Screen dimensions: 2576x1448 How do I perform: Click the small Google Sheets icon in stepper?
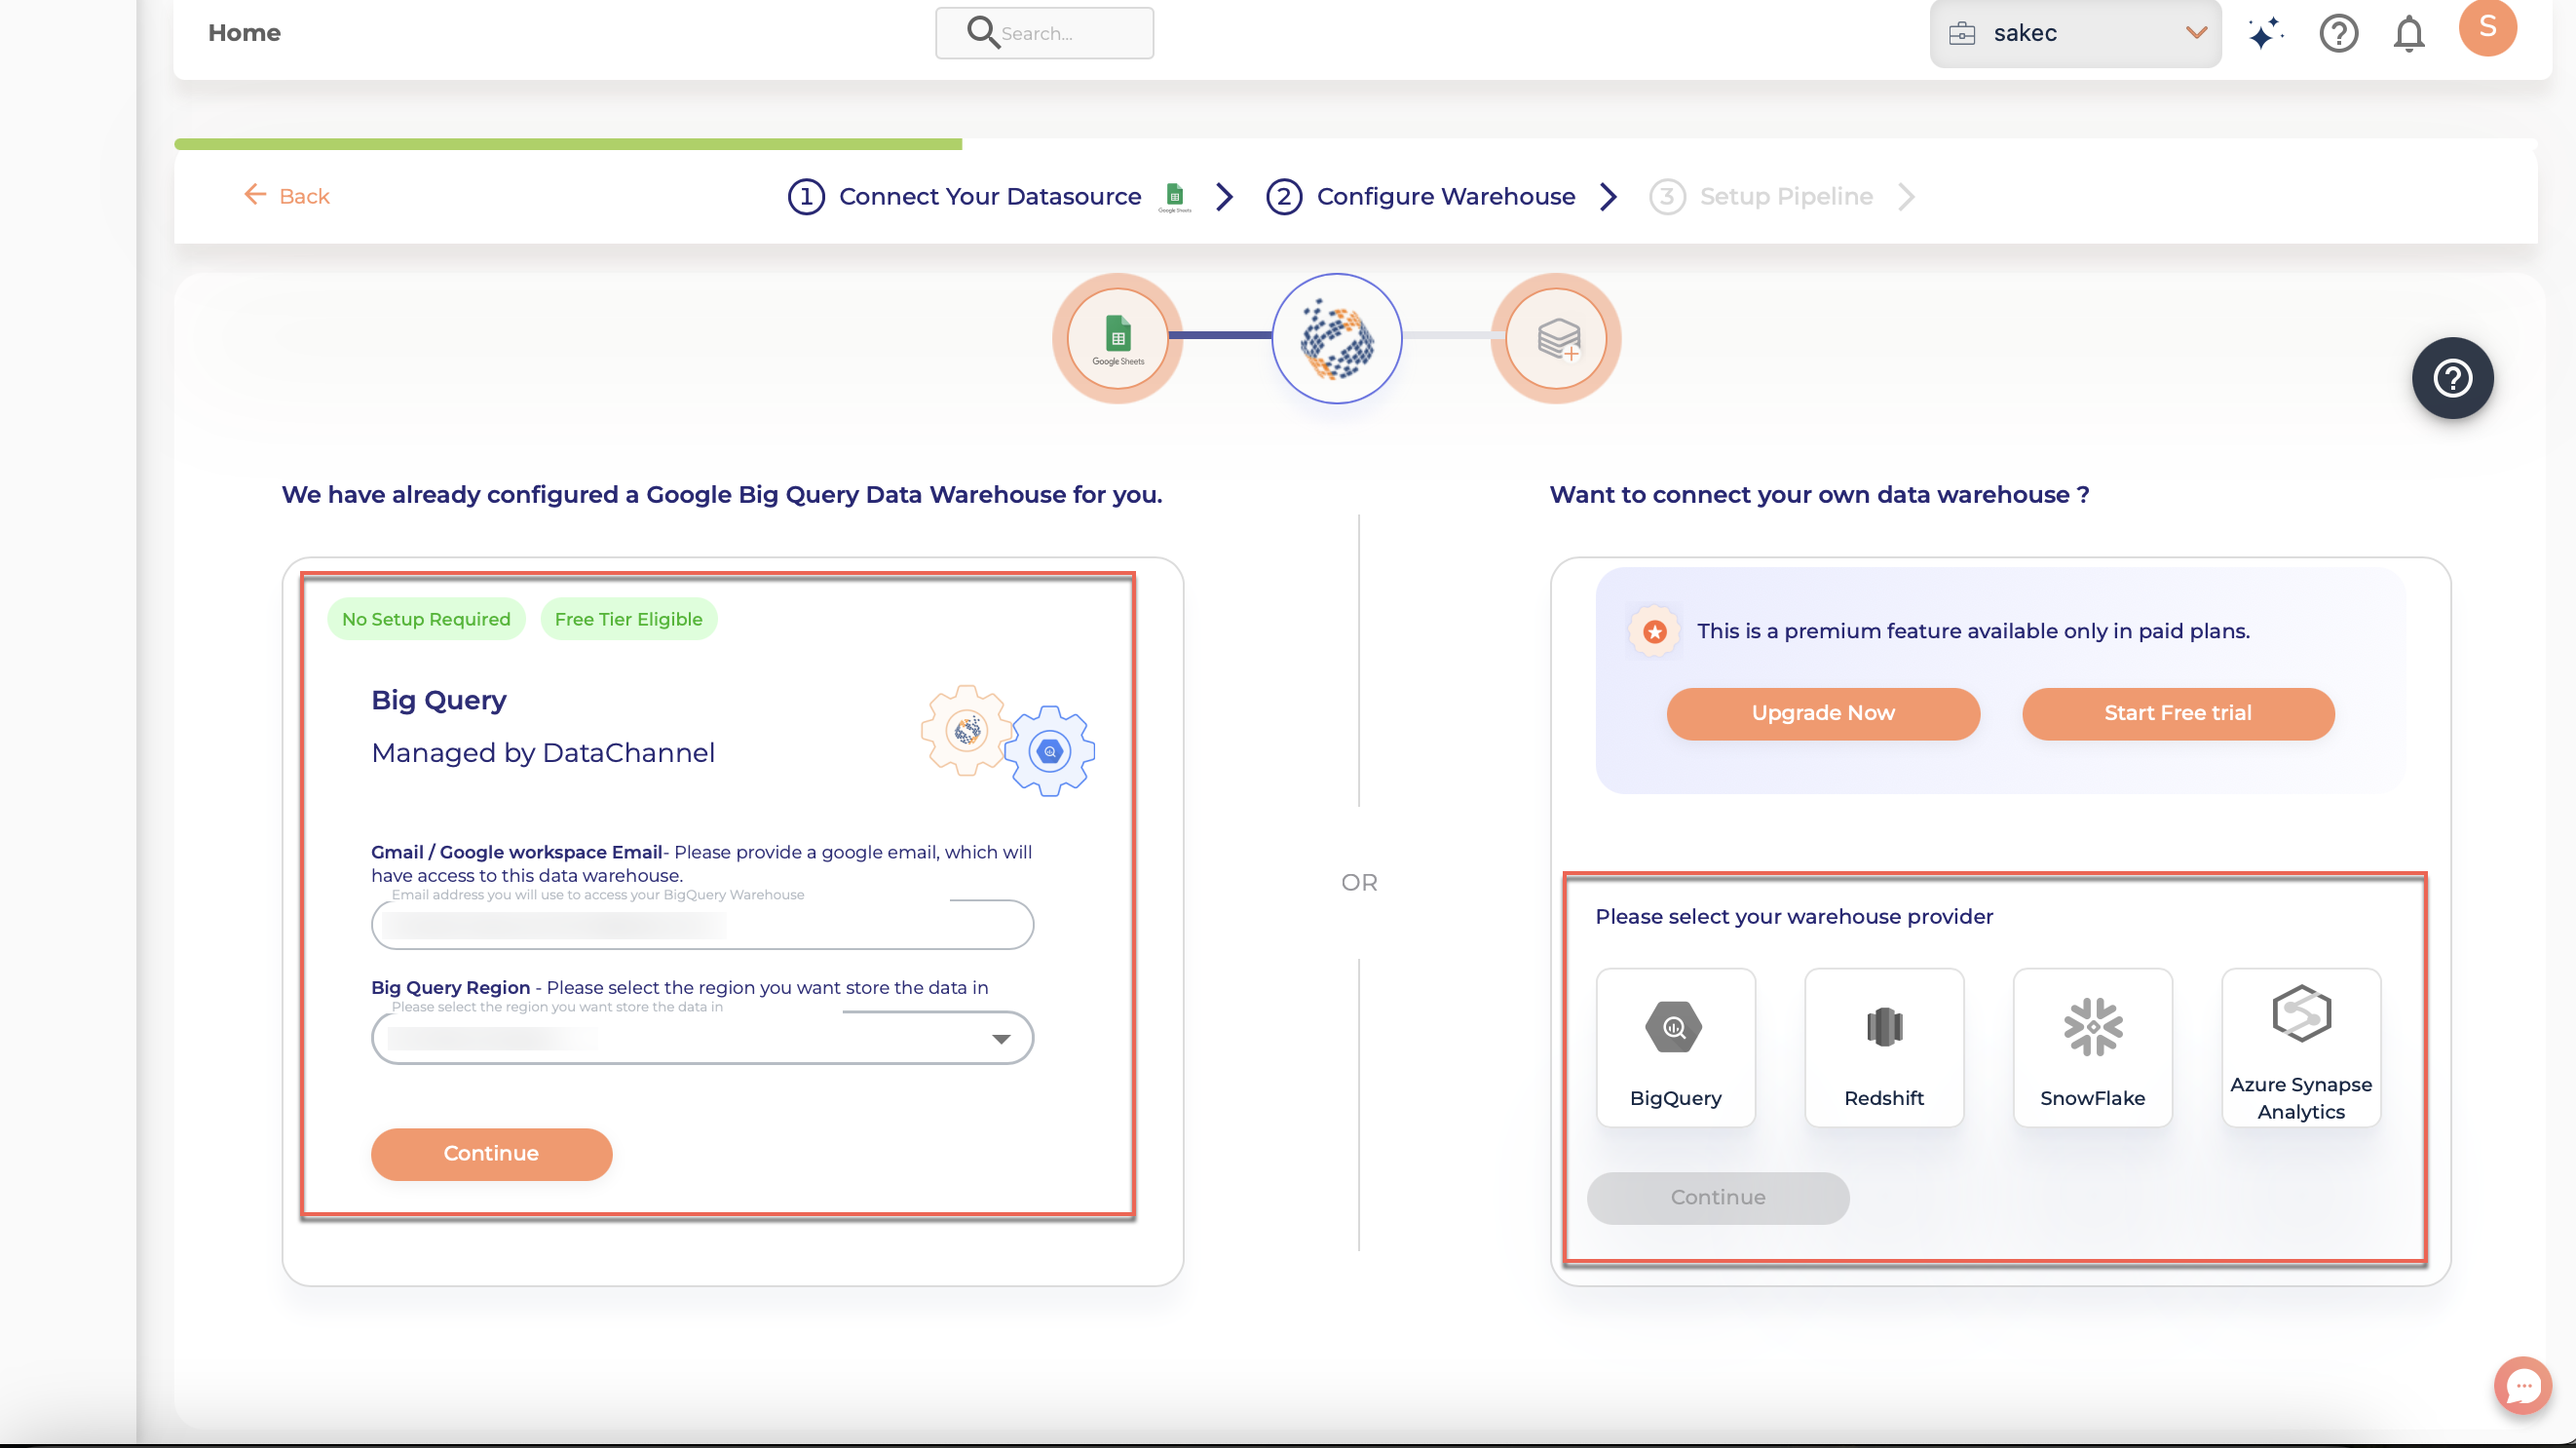[x=1175, y=197]
